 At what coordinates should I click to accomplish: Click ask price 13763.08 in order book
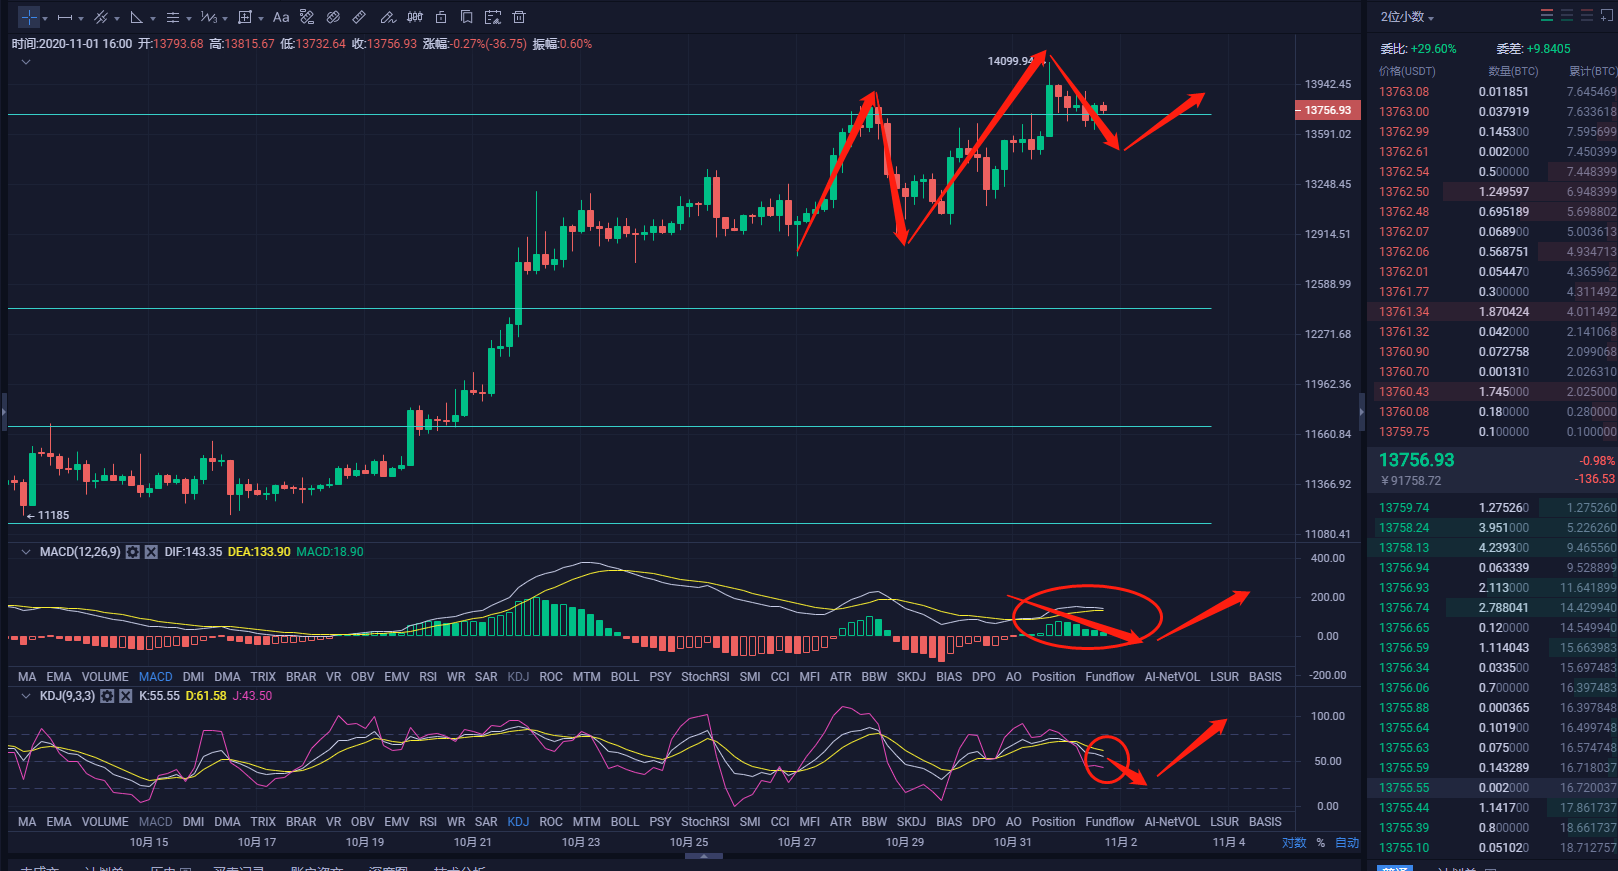tap(1404, 92)
